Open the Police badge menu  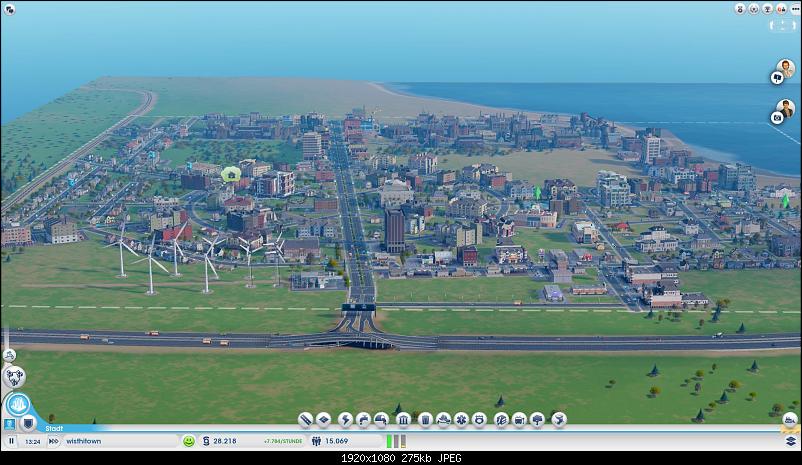point(480,420)
